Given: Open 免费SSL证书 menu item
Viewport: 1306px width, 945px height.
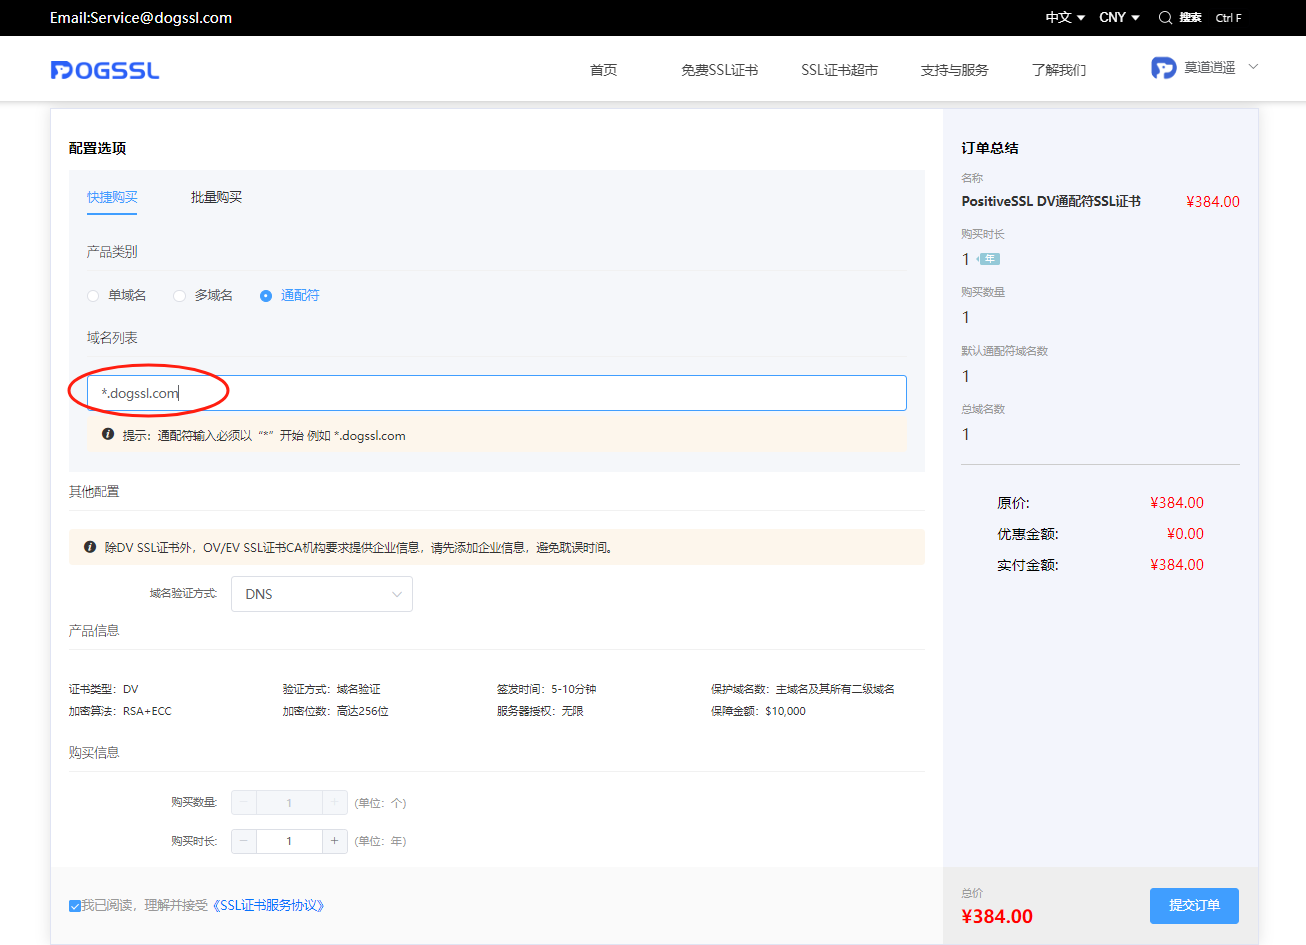Looking at the screenshot, I should click(x=719, y=70).
